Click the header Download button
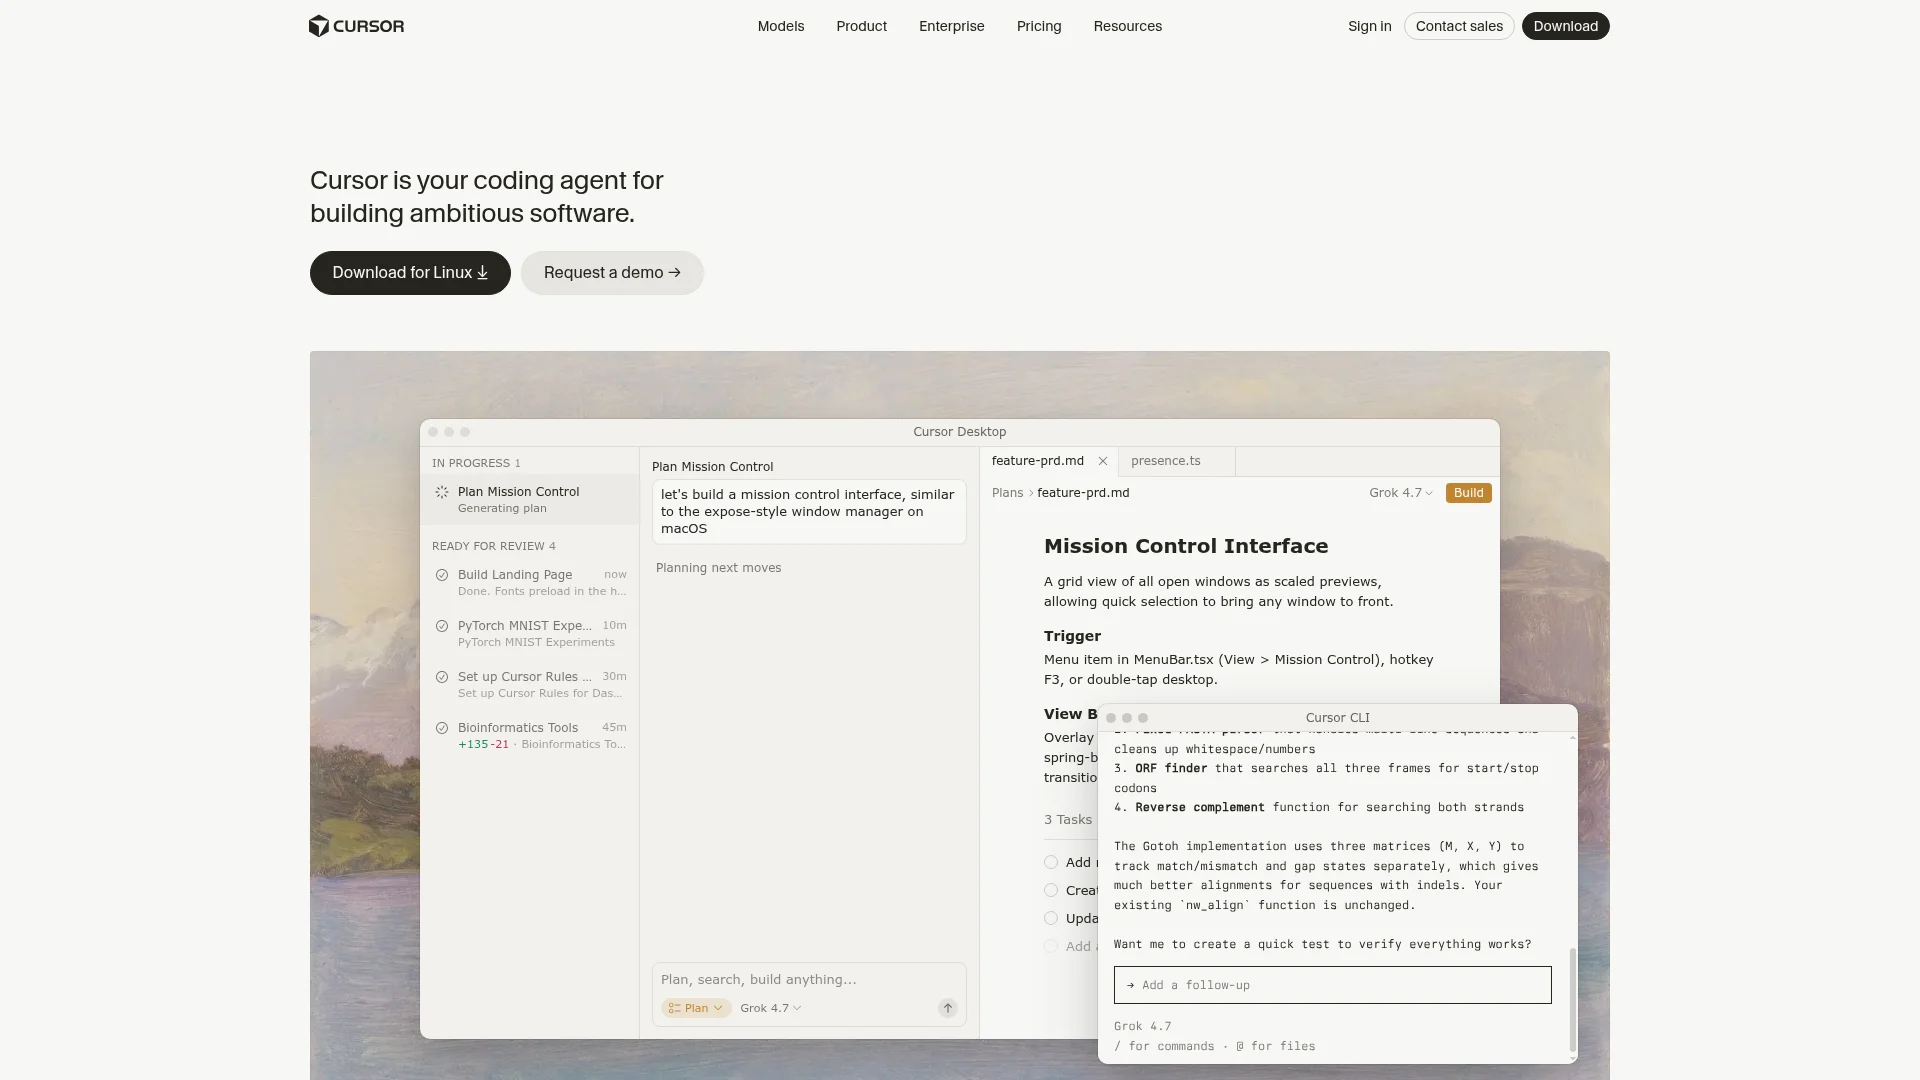 [1565, 26]
